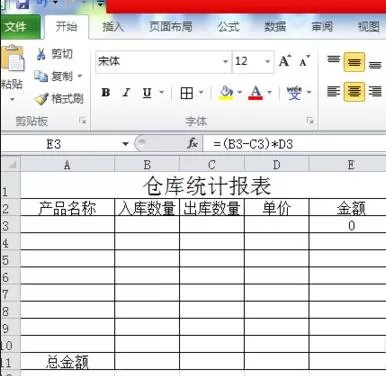The width and height of the screenshot is (386, 376).
Task: Select column A header
Action: 67,165
